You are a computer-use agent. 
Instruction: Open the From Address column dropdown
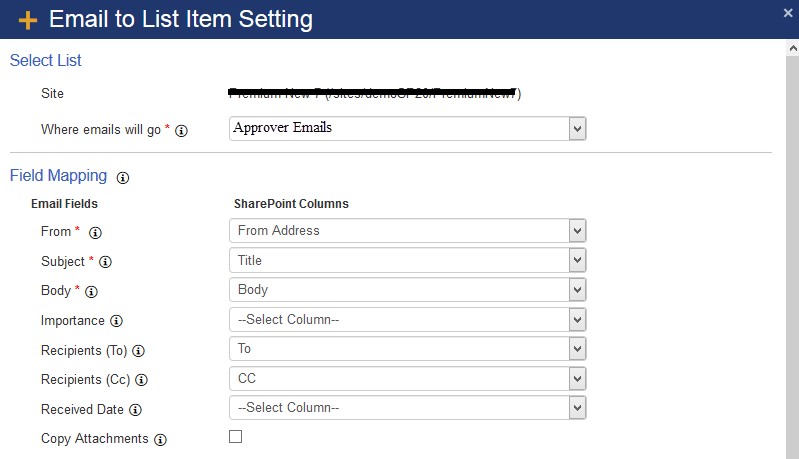(x=407, y=231)
